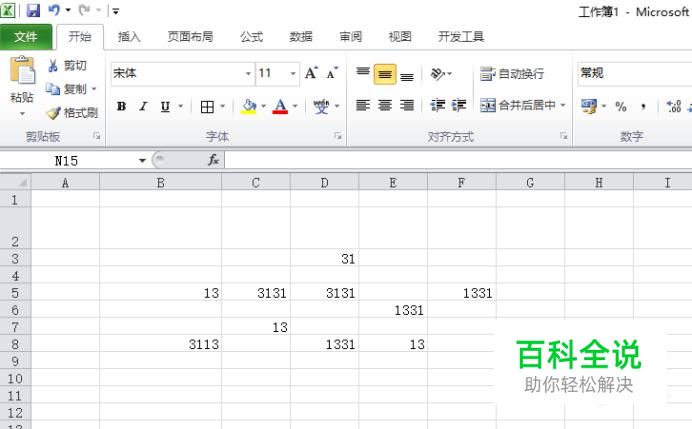Click the Cut scissors icon

(53, 66)
